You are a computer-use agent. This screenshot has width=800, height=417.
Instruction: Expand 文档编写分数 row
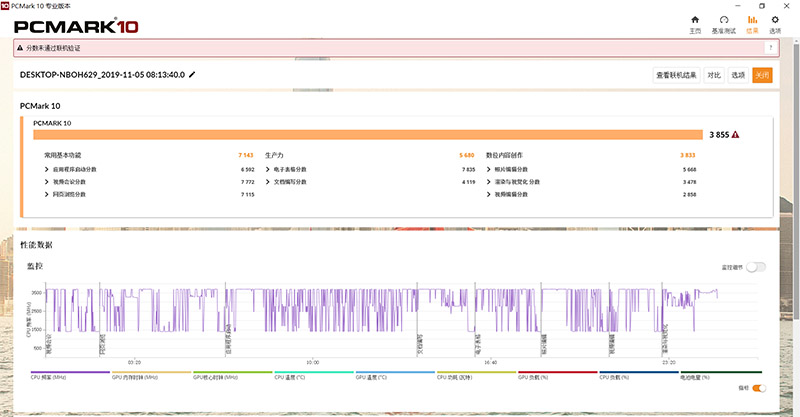(x=268, y=182)
